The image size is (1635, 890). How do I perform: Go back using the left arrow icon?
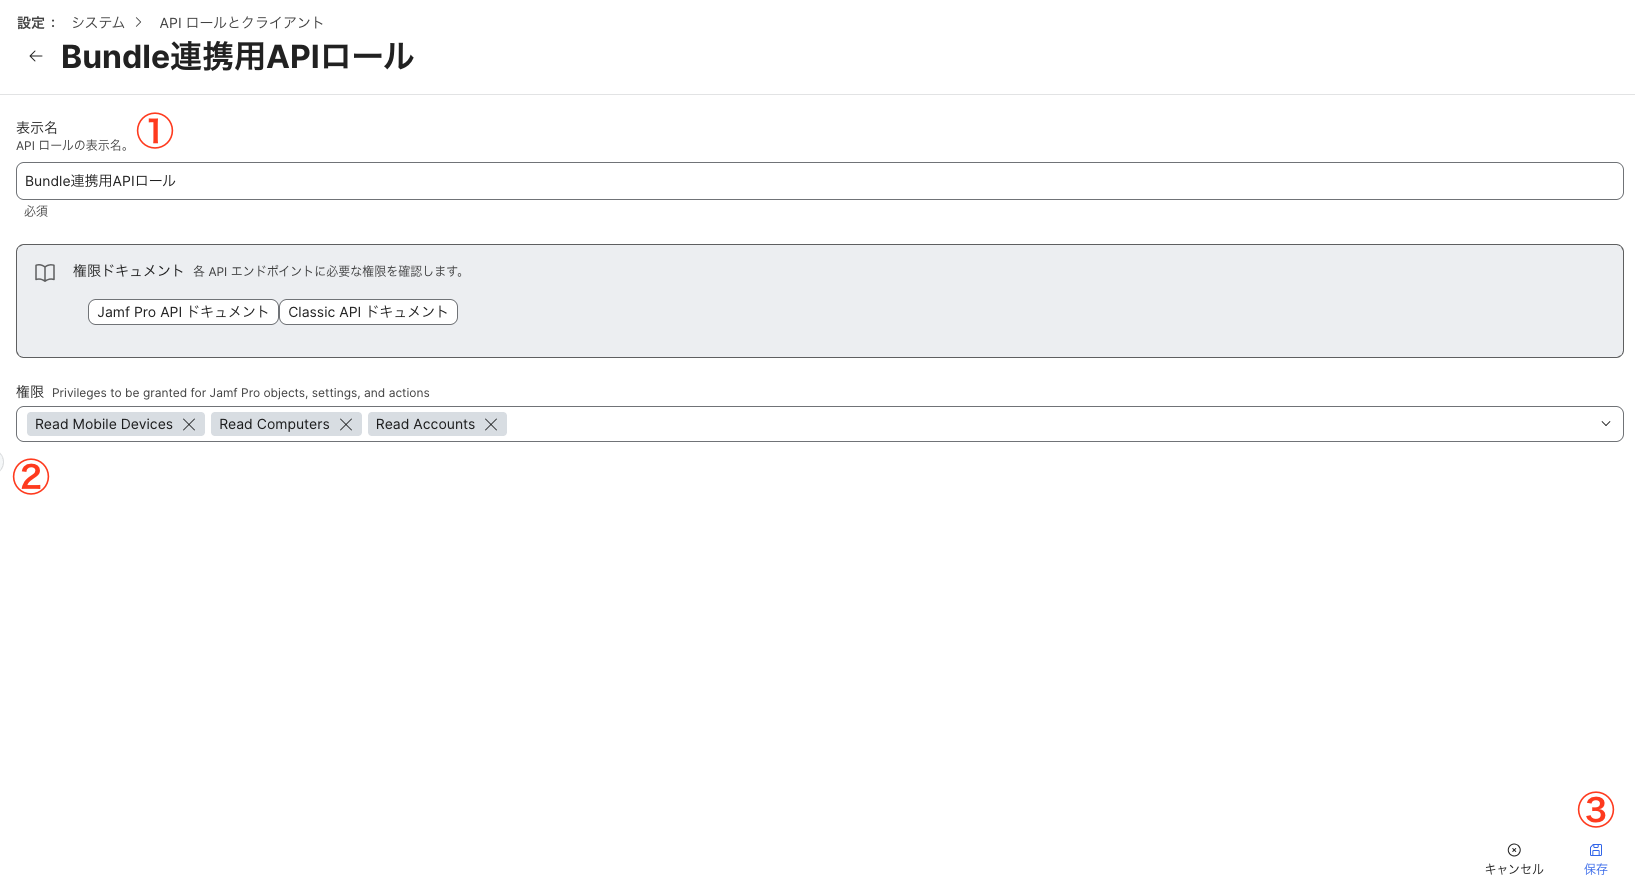pyautogui.click(x=36, y=56)
